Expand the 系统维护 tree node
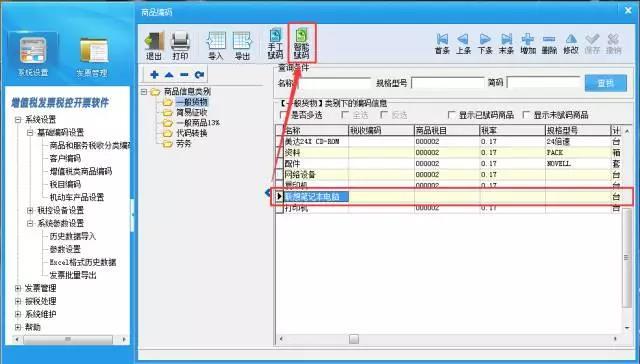Image resolution: width=640 pixels, height=364 pixels. click(x=18, y=315)
